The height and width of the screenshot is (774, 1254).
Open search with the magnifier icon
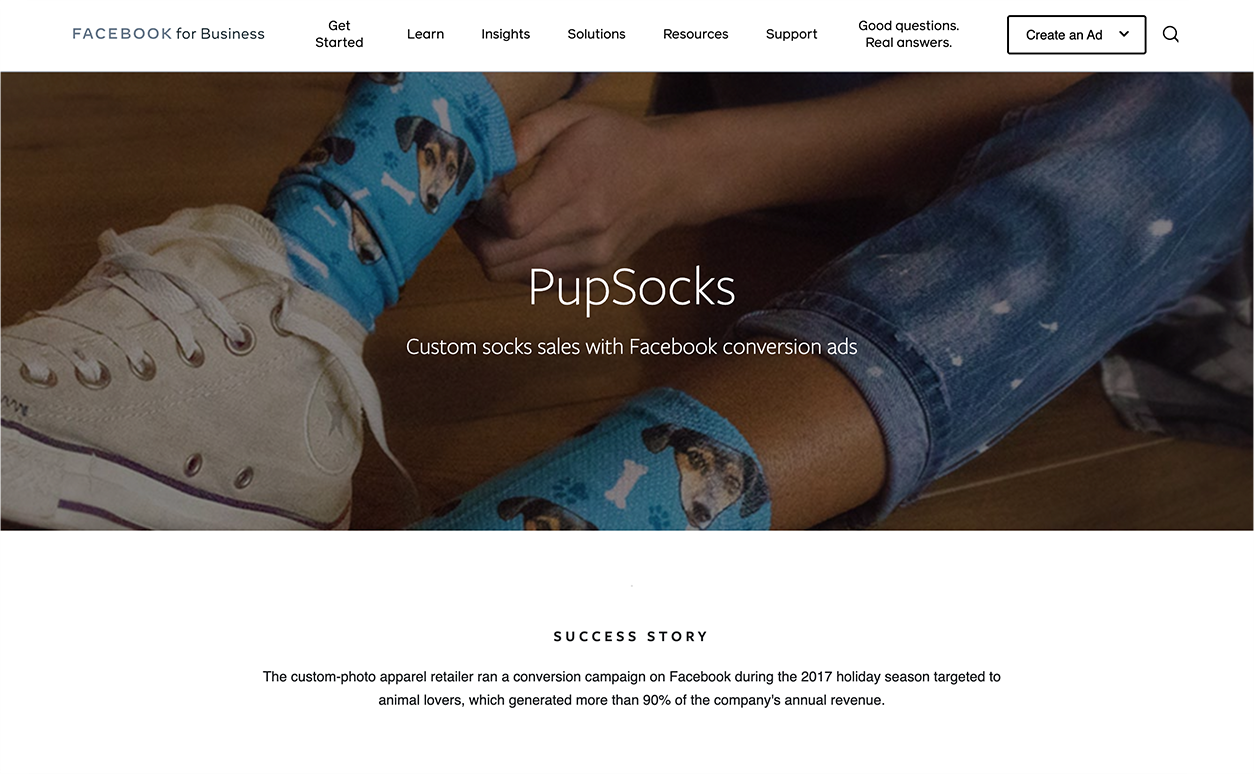[x=1171, y=34]
